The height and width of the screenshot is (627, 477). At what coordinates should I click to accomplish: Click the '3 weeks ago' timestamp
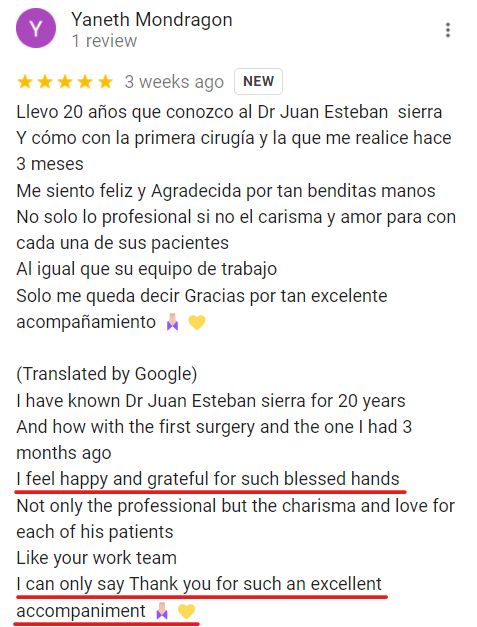click(x=174, y=82)
